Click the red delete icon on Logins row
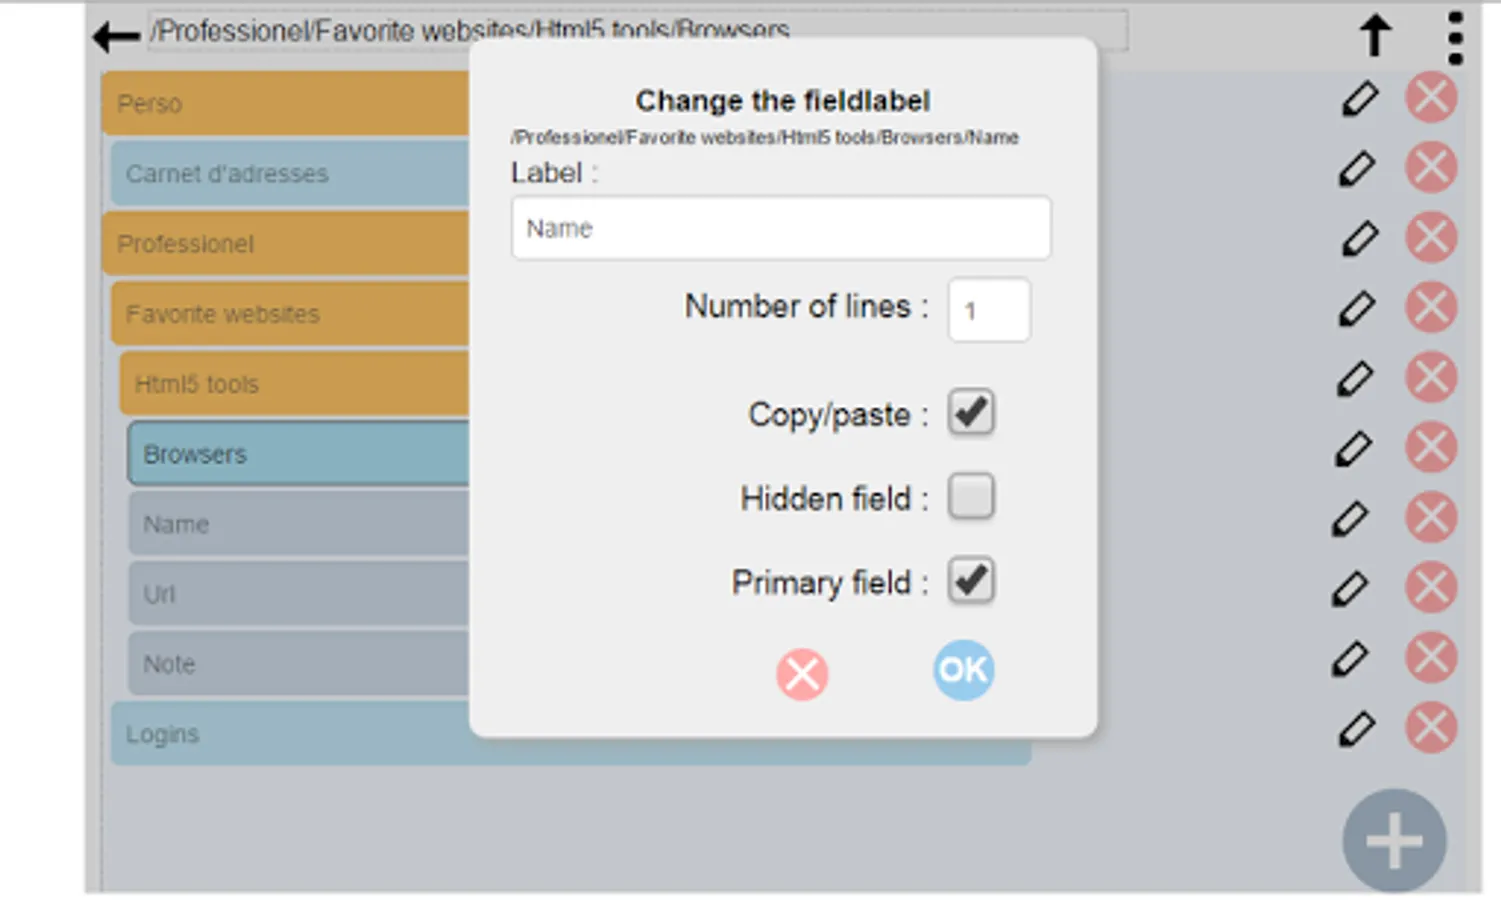1501x900 pixels. coord(1430,728)
